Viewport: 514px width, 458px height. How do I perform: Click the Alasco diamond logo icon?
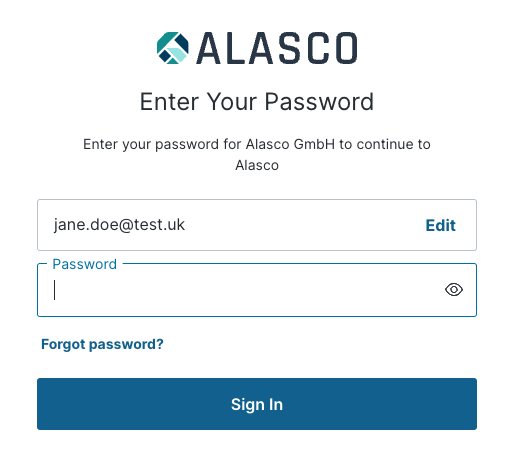point(173,48)
